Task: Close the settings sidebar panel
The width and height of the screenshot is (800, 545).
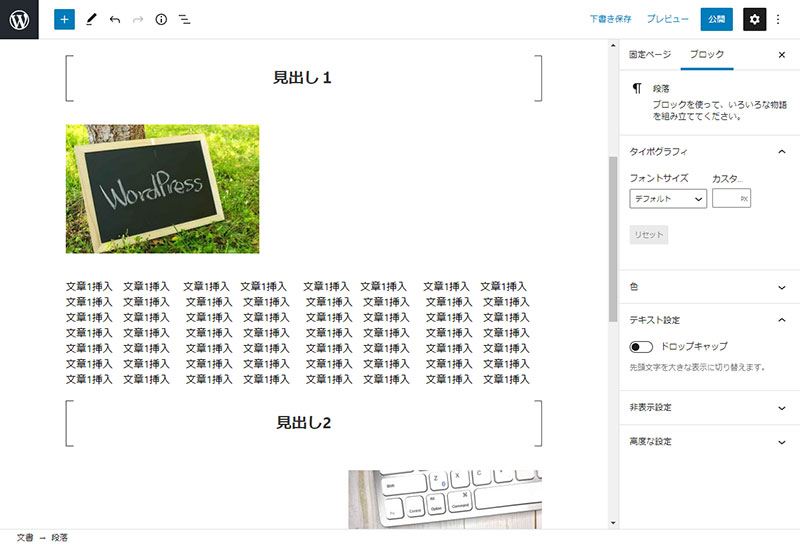Action: click(x=781, y=55)
